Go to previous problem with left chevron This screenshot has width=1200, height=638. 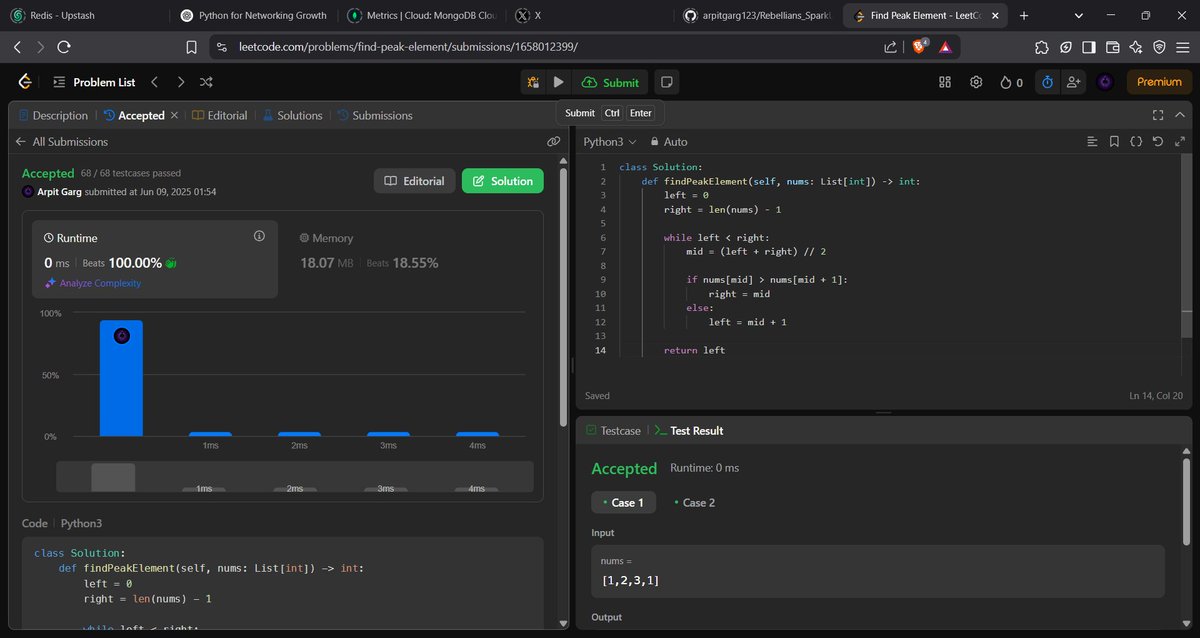click(155, 82)
